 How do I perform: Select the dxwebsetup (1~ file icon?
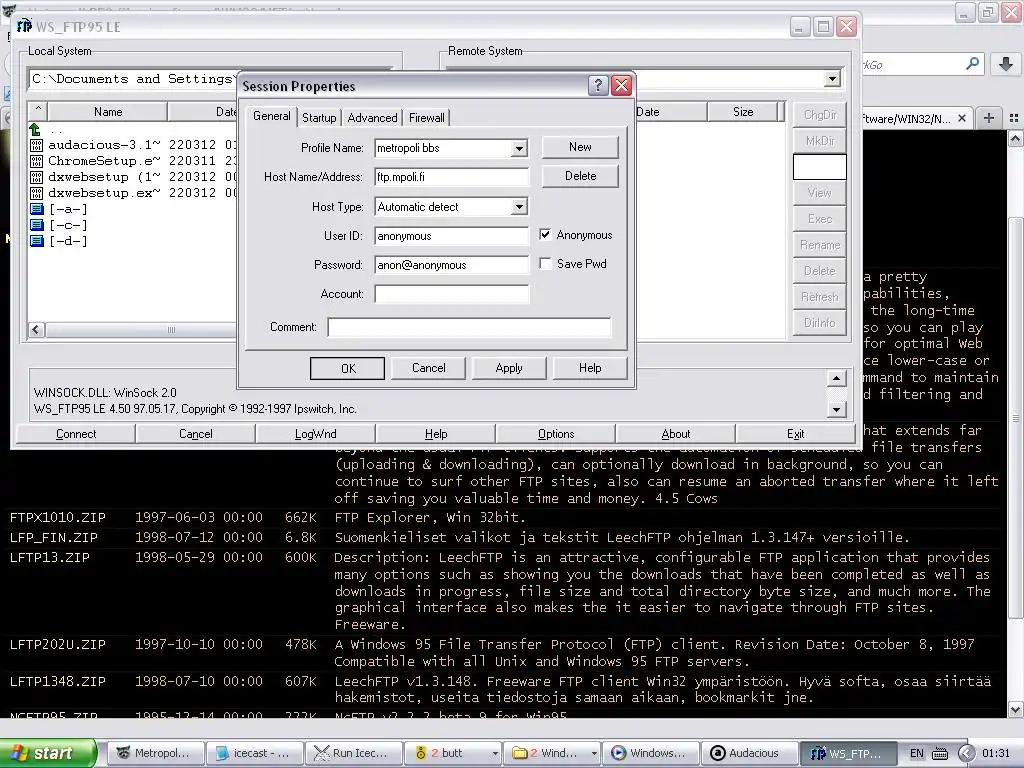point(37,177)
